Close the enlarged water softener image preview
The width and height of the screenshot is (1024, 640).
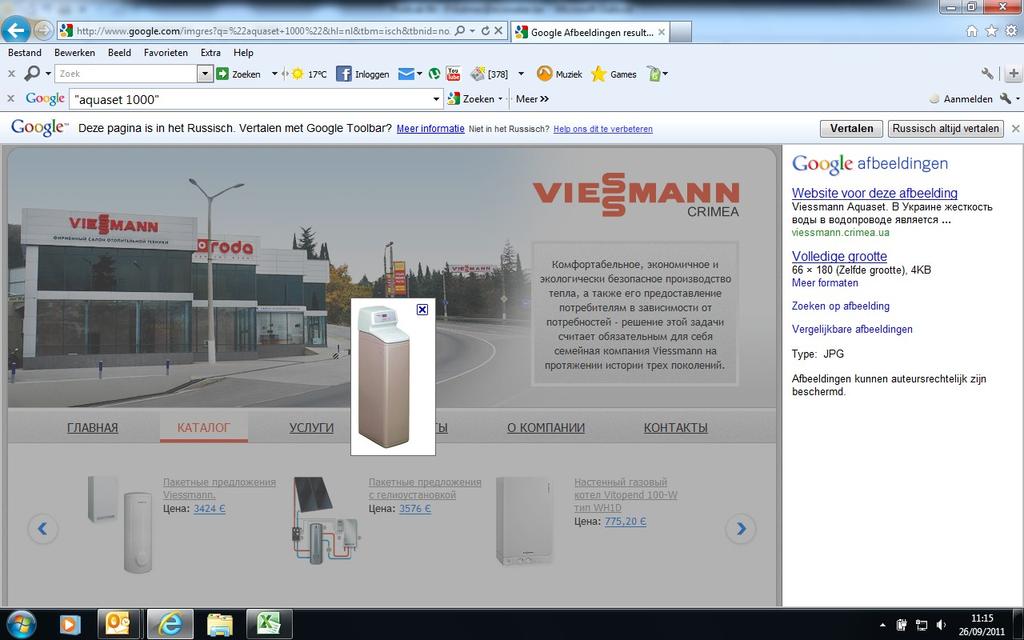point(423,310)
